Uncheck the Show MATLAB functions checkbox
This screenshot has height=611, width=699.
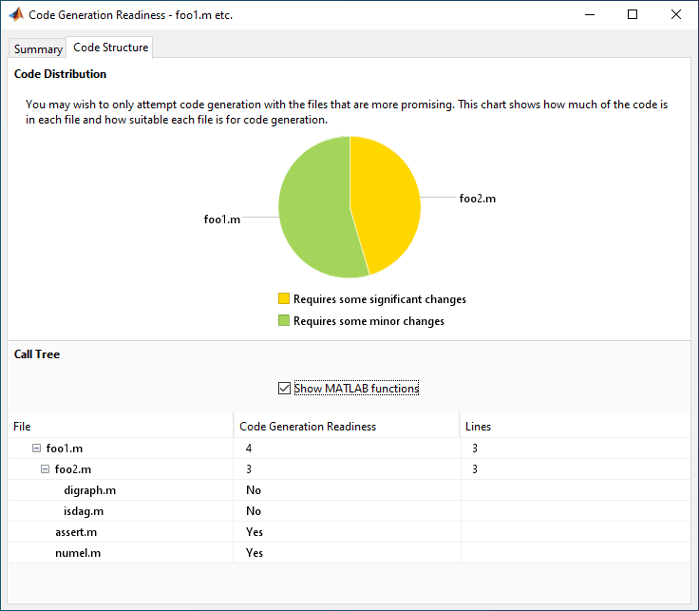click(284, 388)
